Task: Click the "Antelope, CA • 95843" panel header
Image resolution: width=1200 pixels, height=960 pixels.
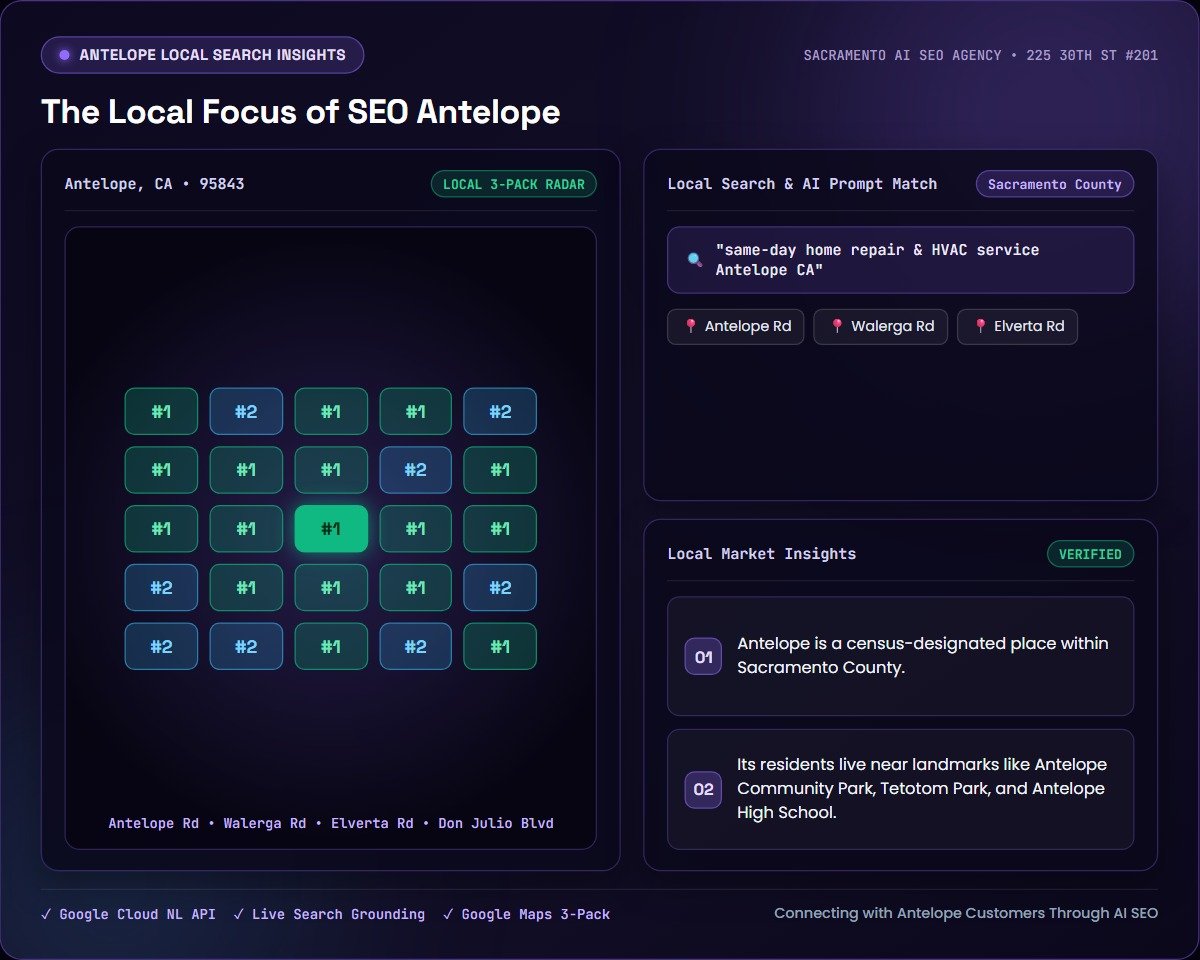Action: 155,184
